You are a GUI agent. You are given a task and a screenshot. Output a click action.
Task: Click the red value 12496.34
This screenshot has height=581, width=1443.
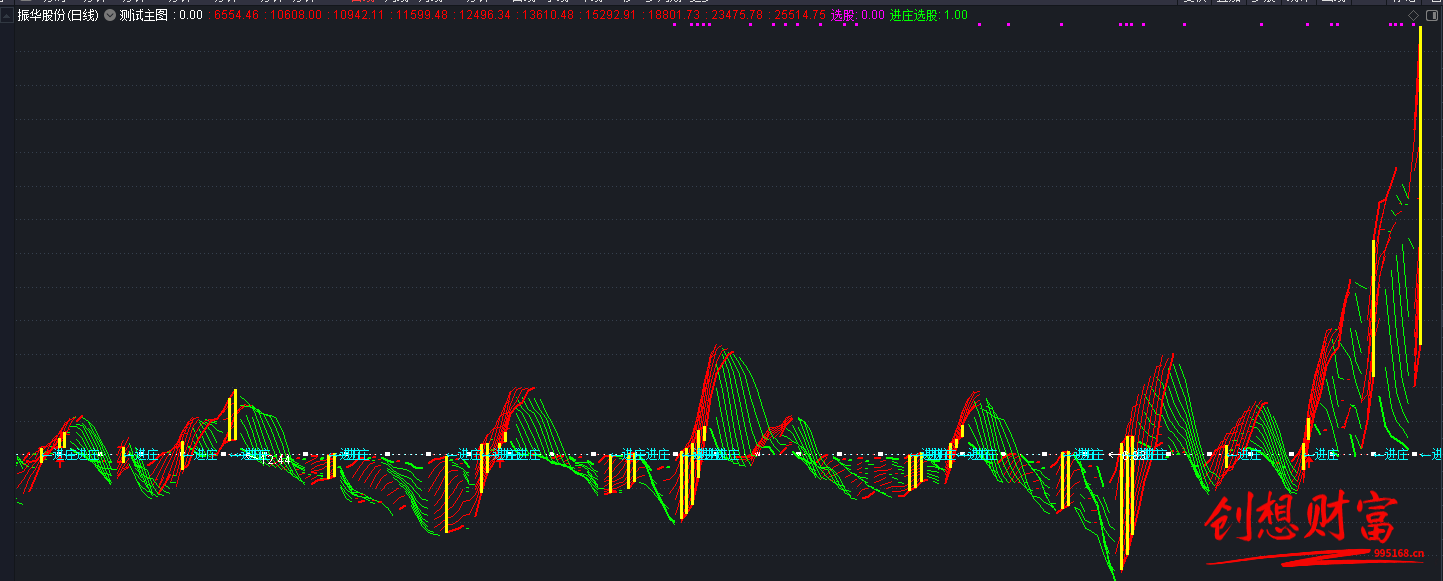click(x=484, y=15)
